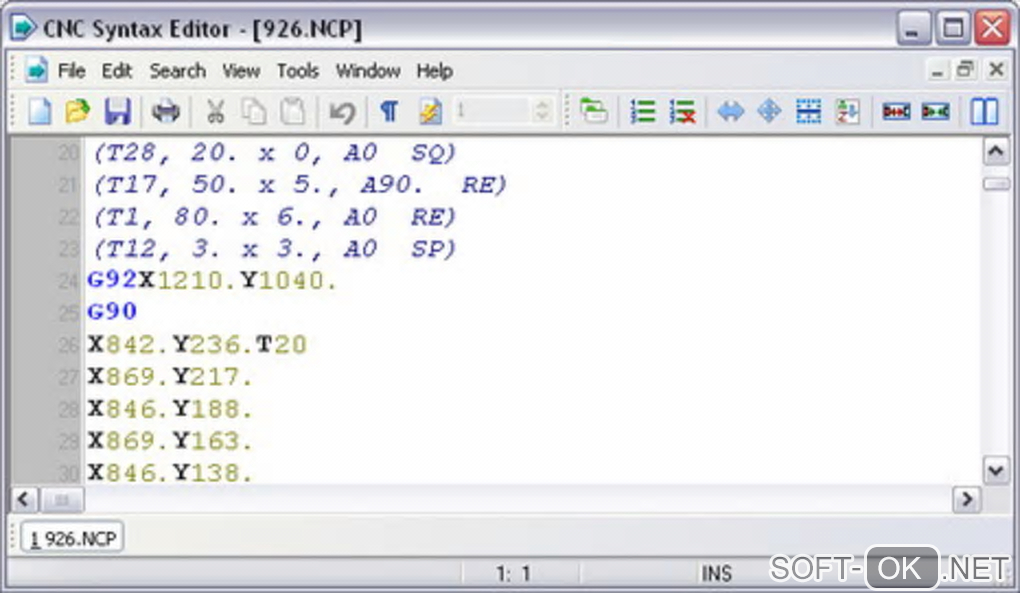Click the spinner arrows beside the number field
This screenshot has height=593, width=1020.
pyautogui.click(x=542, y=111)
